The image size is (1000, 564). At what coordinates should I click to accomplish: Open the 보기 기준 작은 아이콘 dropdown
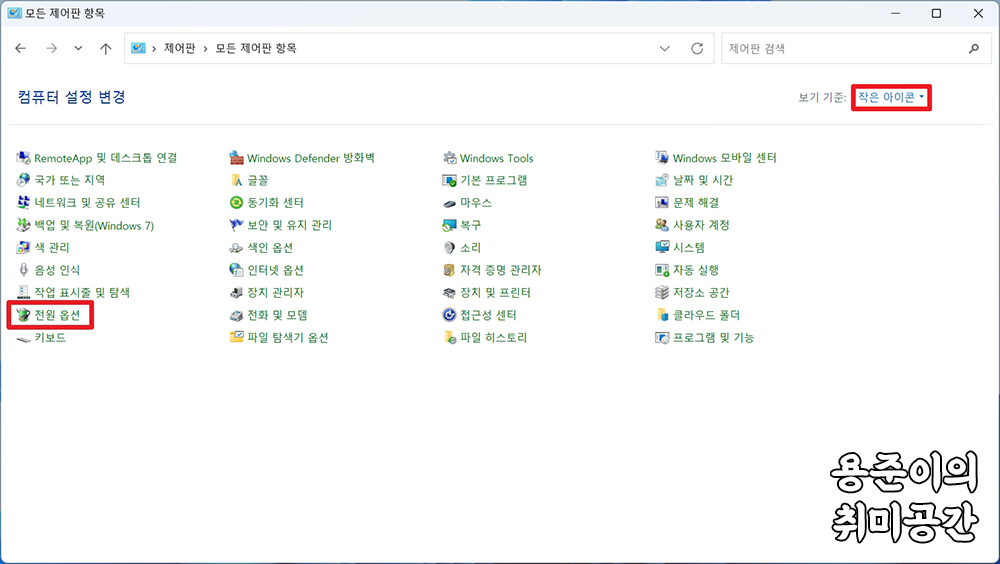click(x=891, y=97)
